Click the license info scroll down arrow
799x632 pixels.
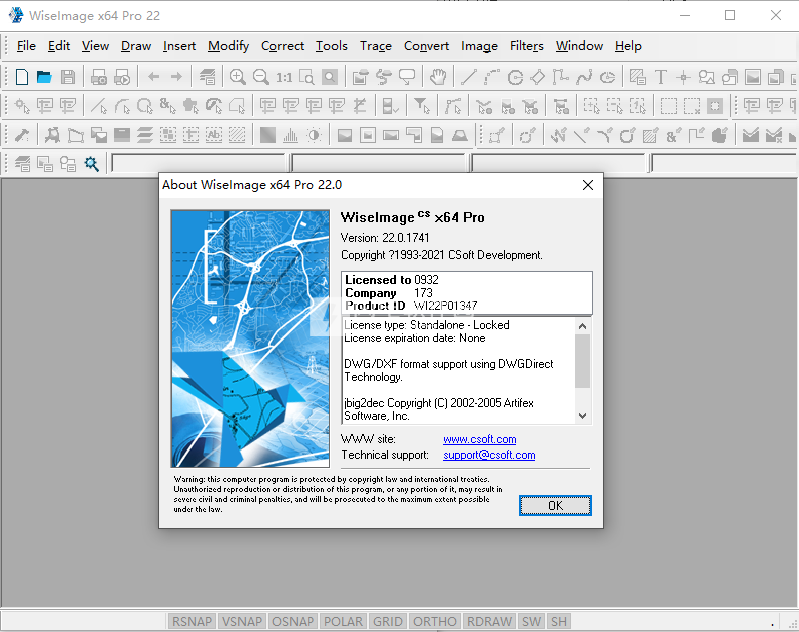pyautogui.click(x=582, y=416)
